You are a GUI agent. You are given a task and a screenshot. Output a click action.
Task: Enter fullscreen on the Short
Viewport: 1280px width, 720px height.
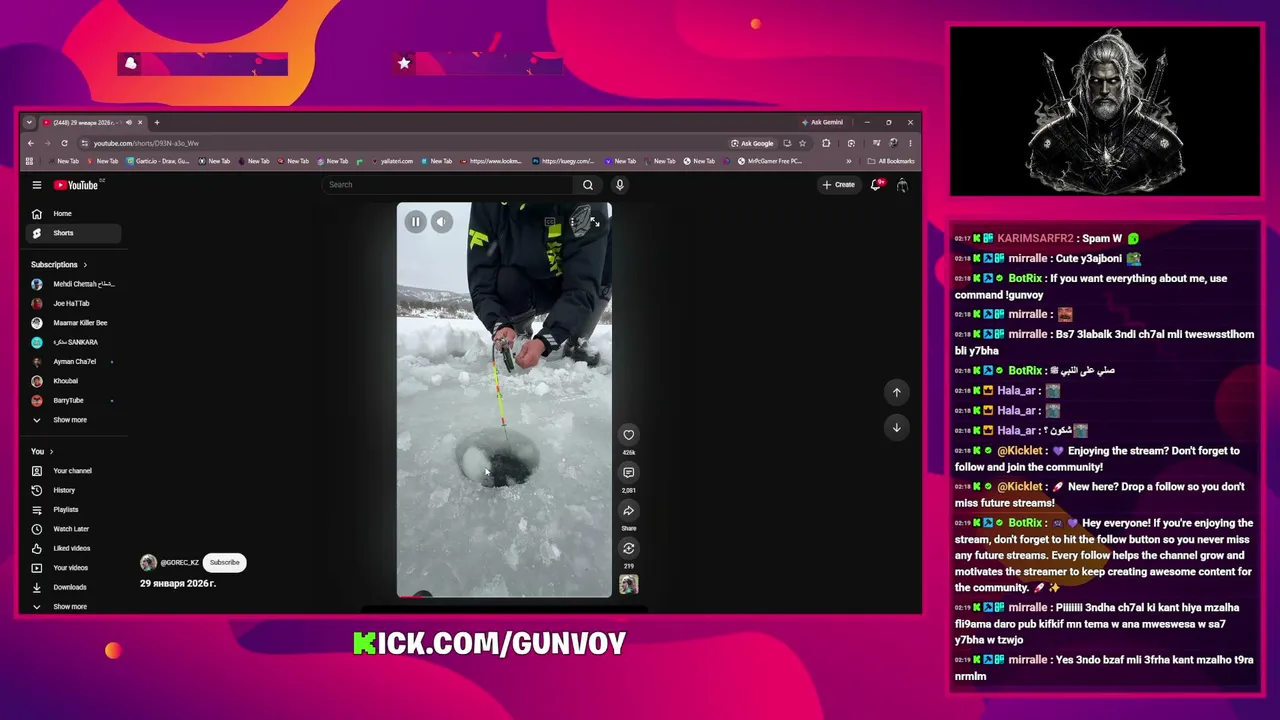(x=595, y=222)
